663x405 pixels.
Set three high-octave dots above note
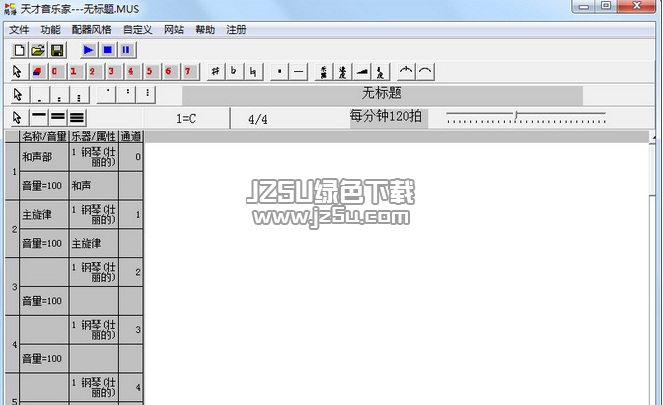[x=147, y=95]
